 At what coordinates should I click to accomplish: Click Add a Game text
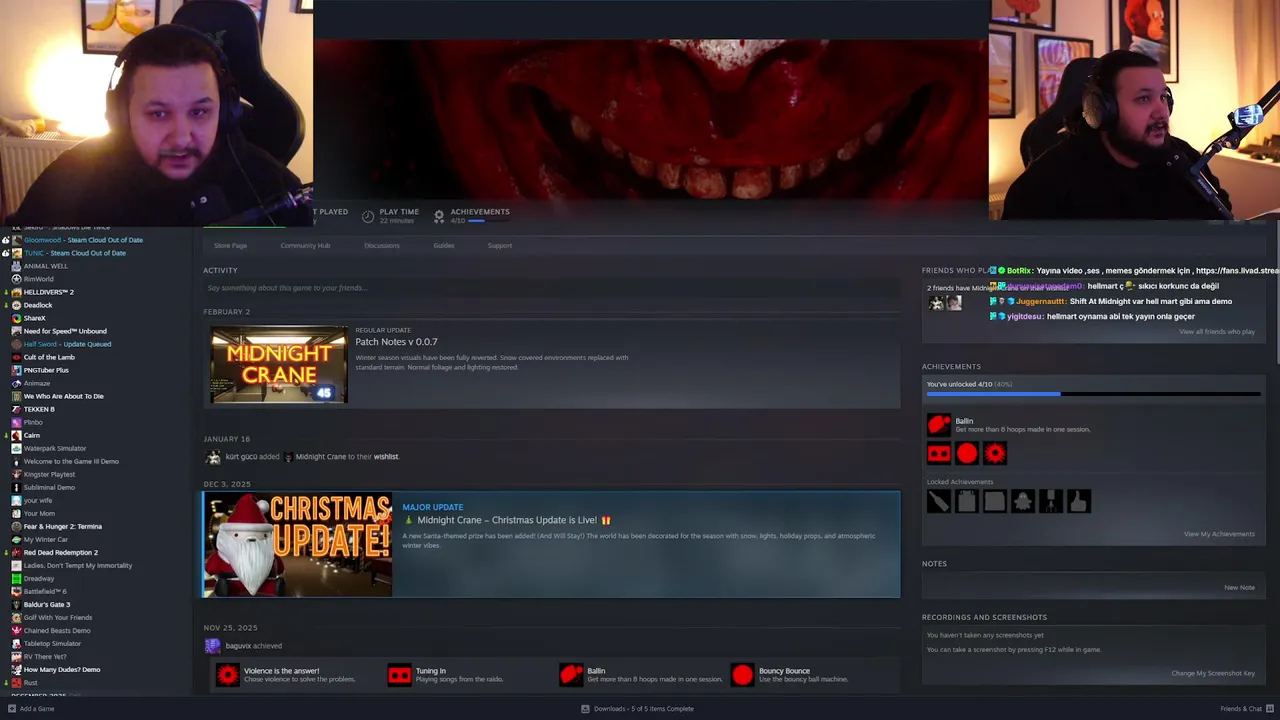pos(37,709)
